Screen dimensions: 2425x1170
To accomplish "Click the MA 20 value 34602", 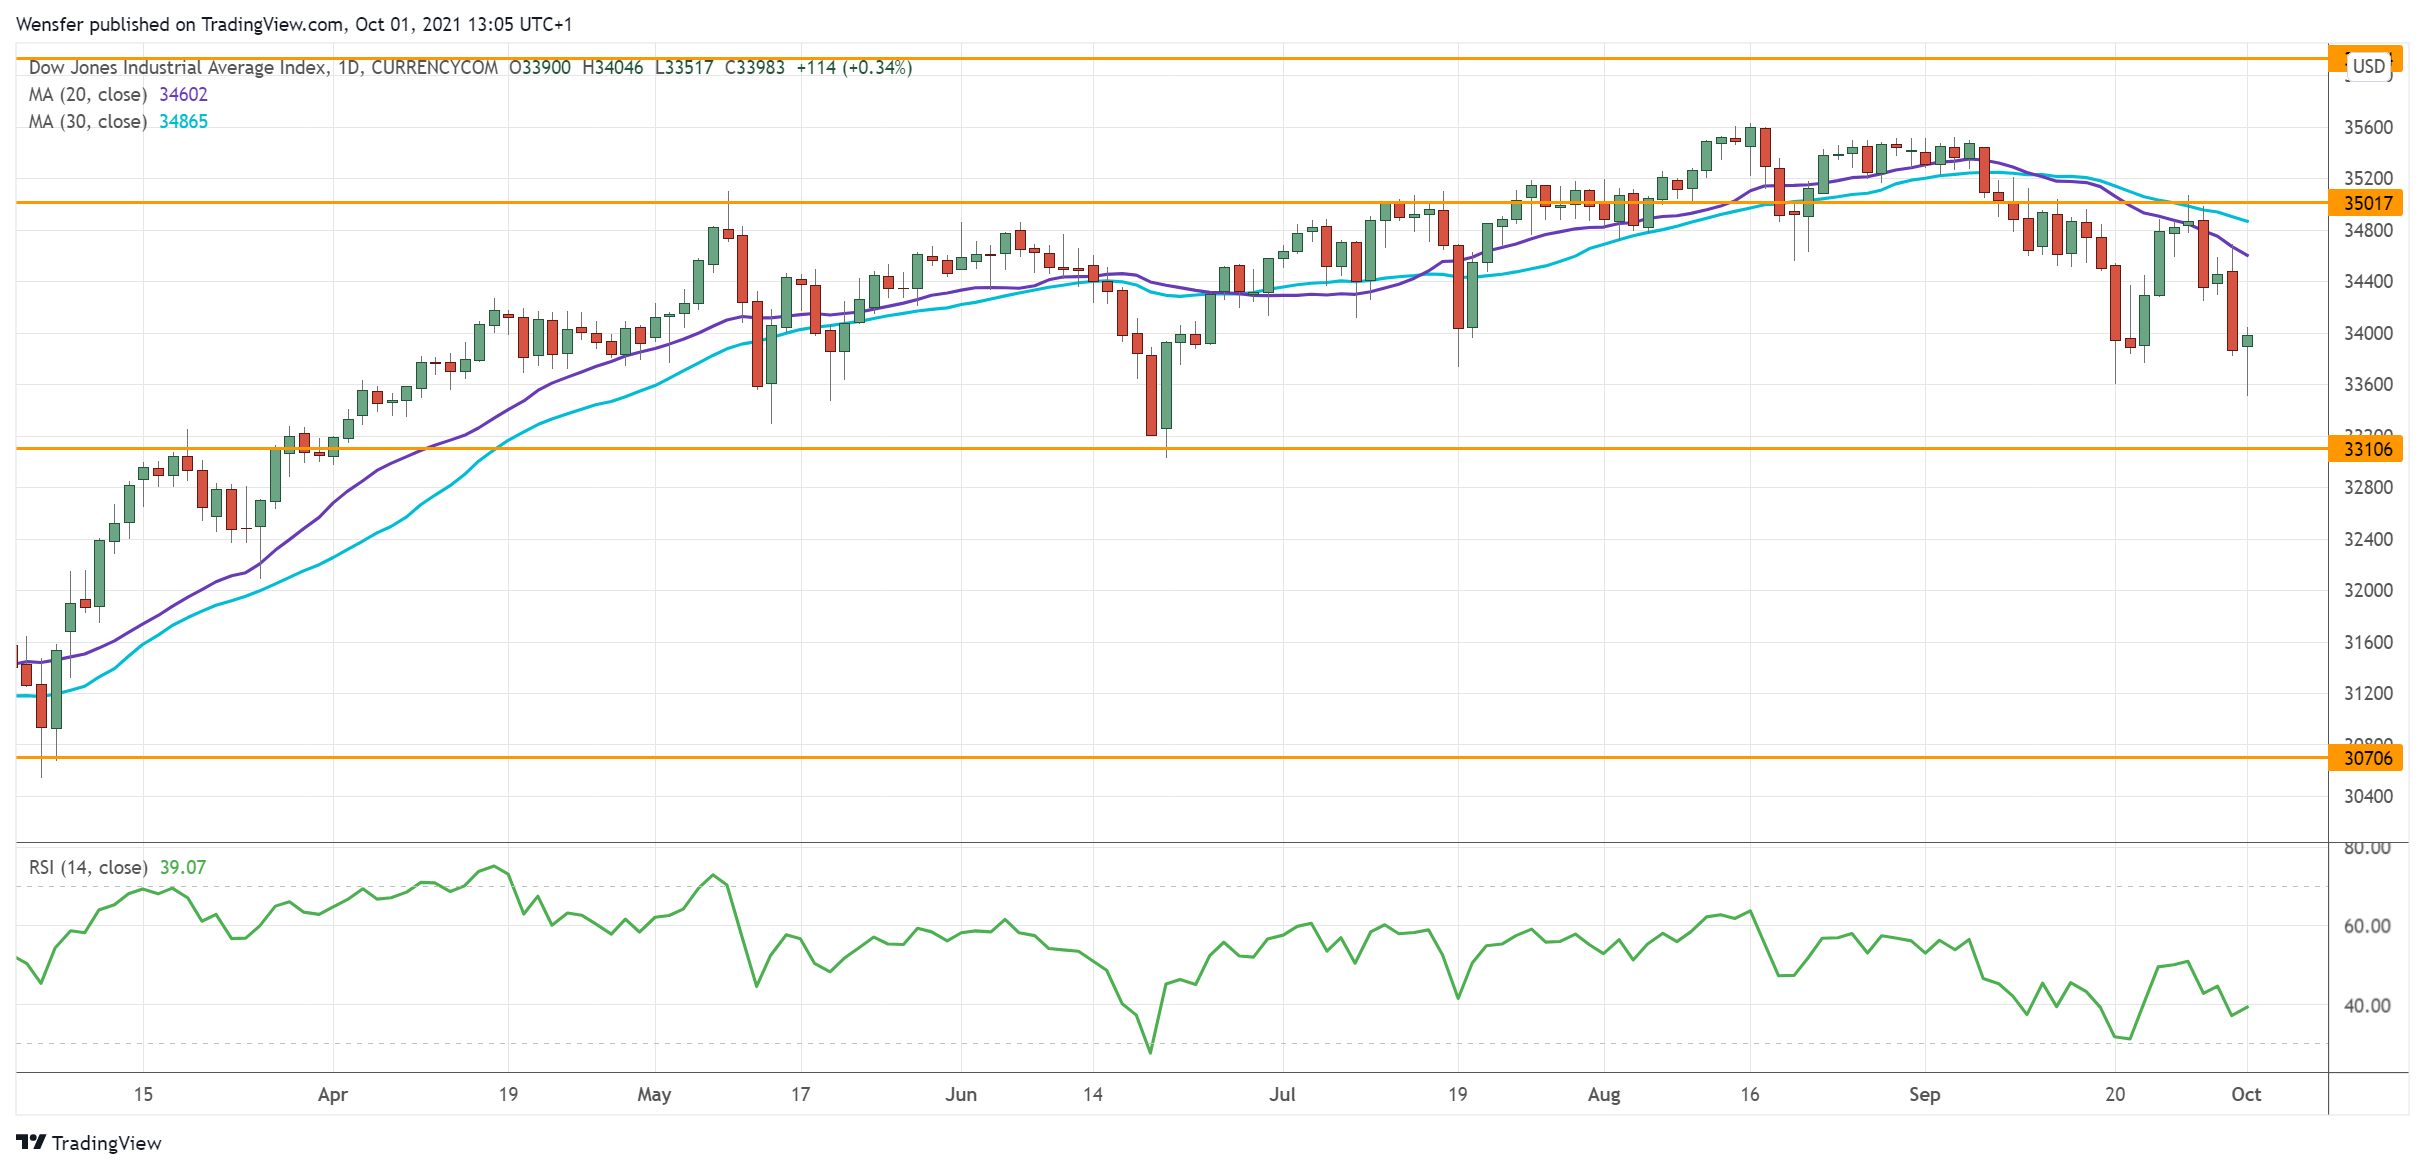I will (x=183, y=94).
